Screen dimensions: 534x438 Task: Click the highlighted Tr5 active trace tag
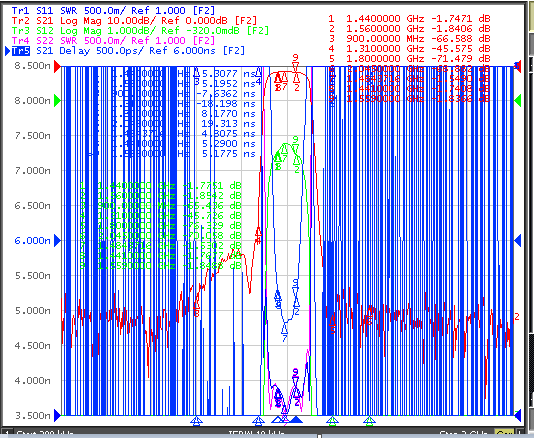click(x=21, y=51)
